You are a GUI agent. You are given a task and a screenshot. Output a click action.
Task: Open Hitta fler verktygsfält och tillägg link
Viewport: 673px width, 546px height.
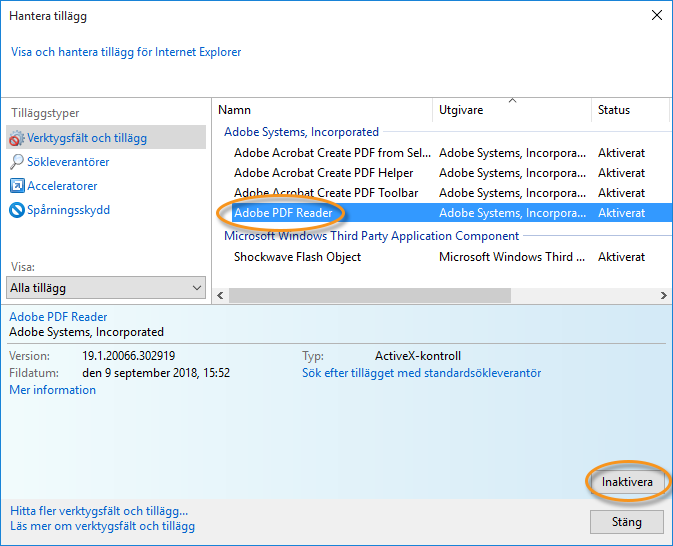pyautogui.click(x=99, y=511)
